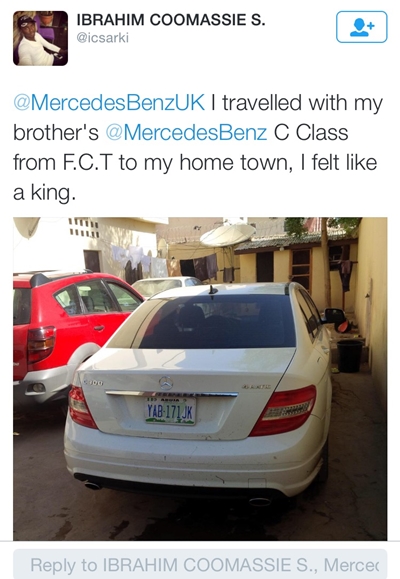Viewport: 400px width, 579px height.
Task: Tap the words 'from F.C.T' in tweet
Action: point(62,163)
